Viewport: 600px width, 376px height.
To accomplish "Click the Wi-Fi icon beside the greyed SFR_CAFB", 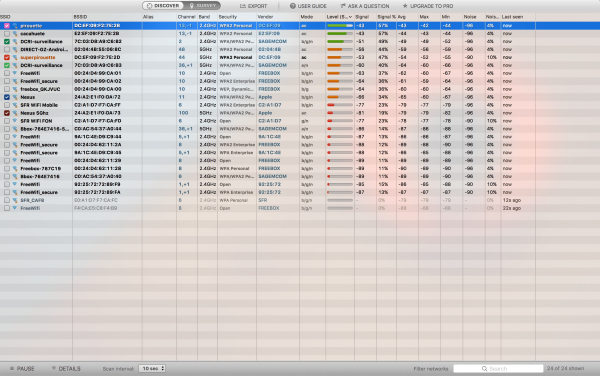I will (x=15, y=200).
